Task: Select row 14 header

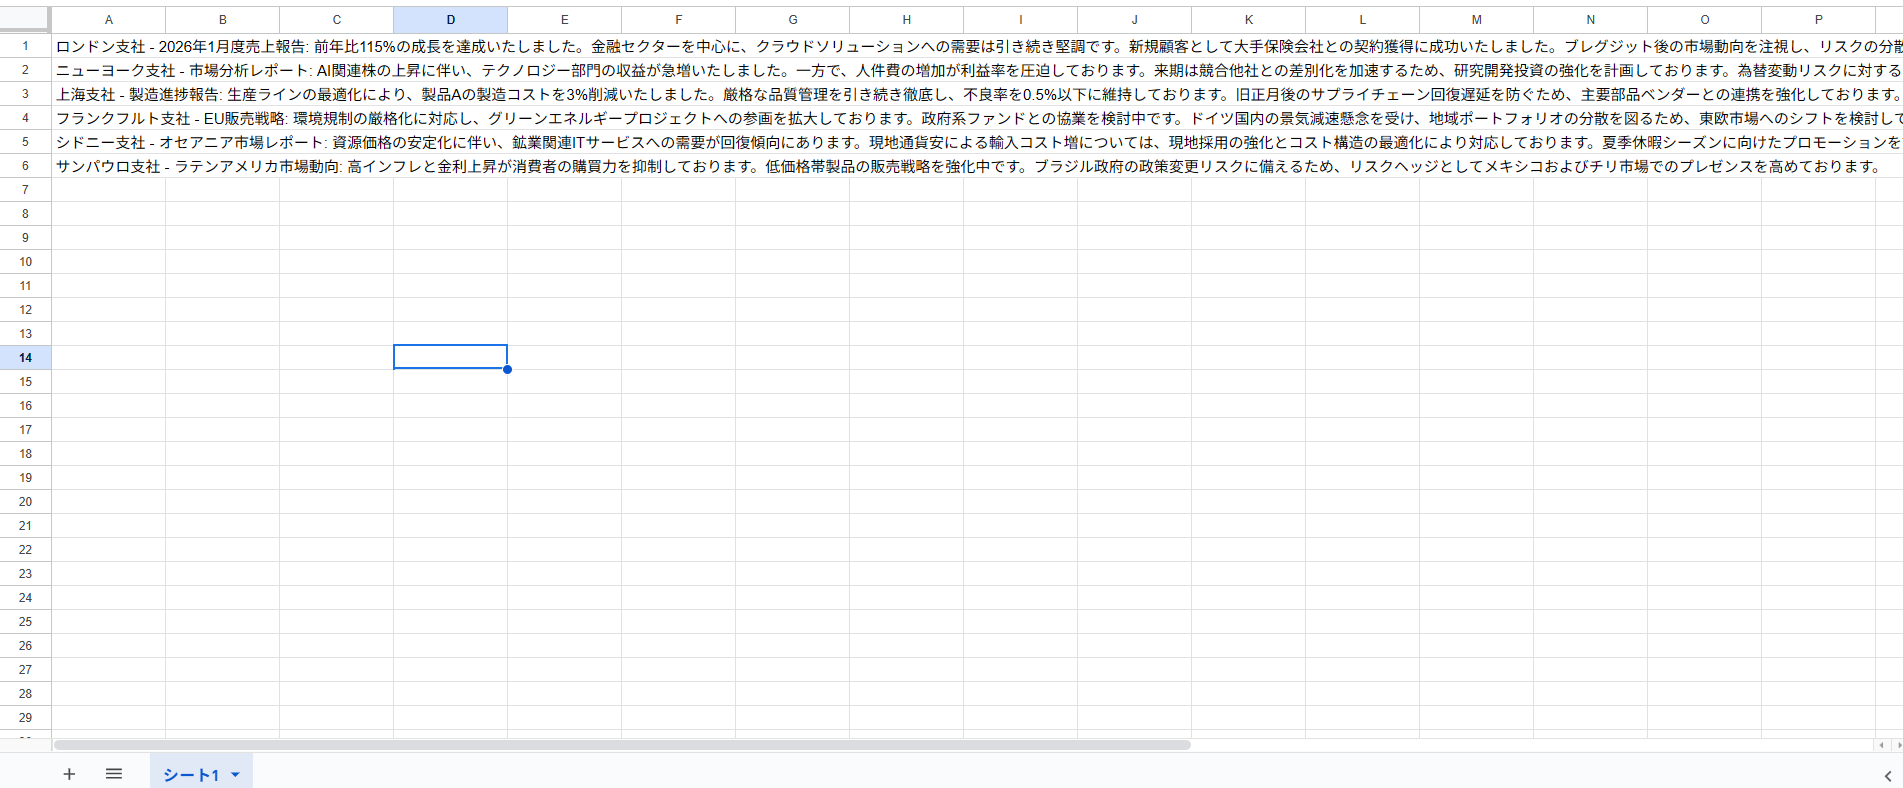Action: [25, 357]
